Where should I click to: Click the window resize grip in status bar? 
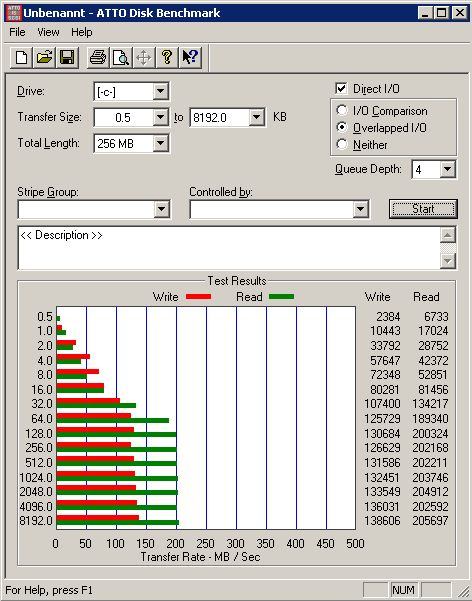(464, 591)
